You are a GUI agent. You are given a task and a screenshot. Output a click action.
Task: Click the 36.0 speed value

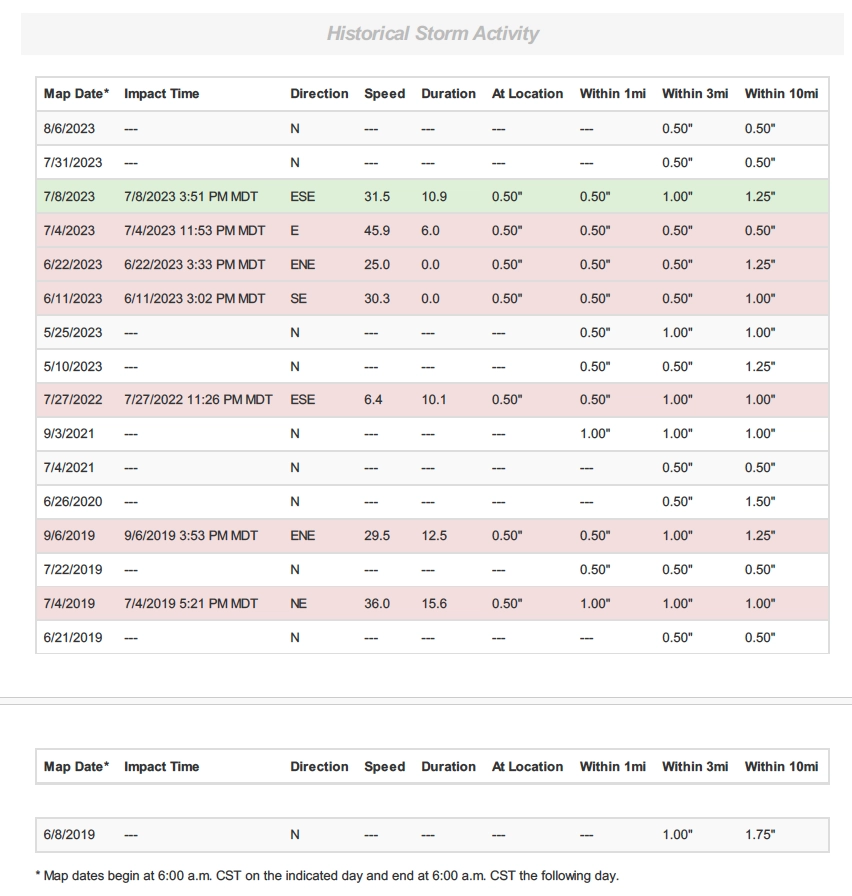pos(377,604)
